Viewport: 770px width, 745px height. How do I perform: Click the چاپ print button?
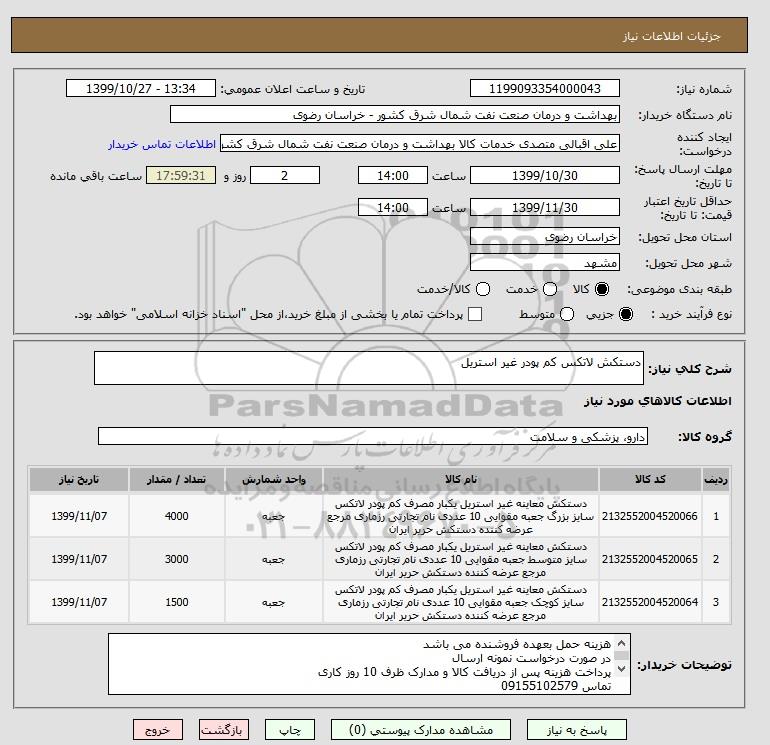point(290,730)
